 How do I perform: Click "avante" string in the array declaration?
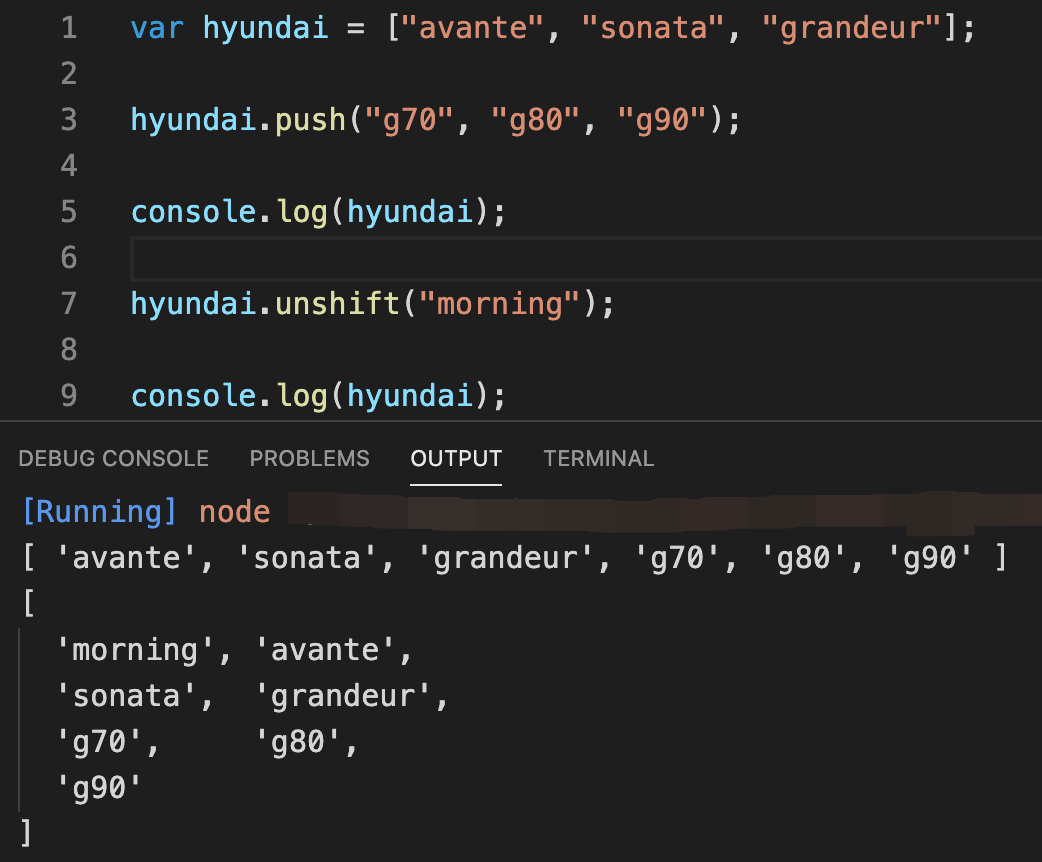pyautogui.click(x=472, y=28)
